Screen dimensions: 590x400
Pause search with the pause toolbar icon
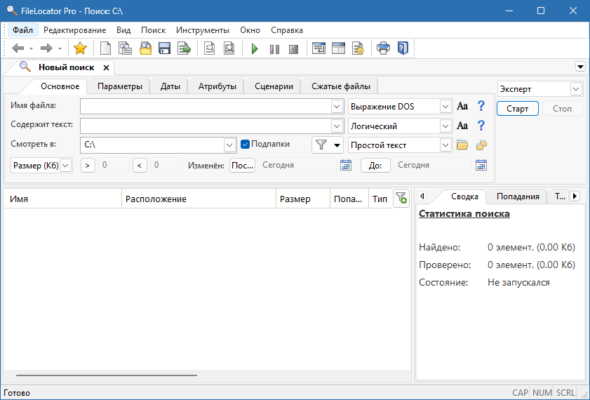pyautogui.click(x=274, y=49)
